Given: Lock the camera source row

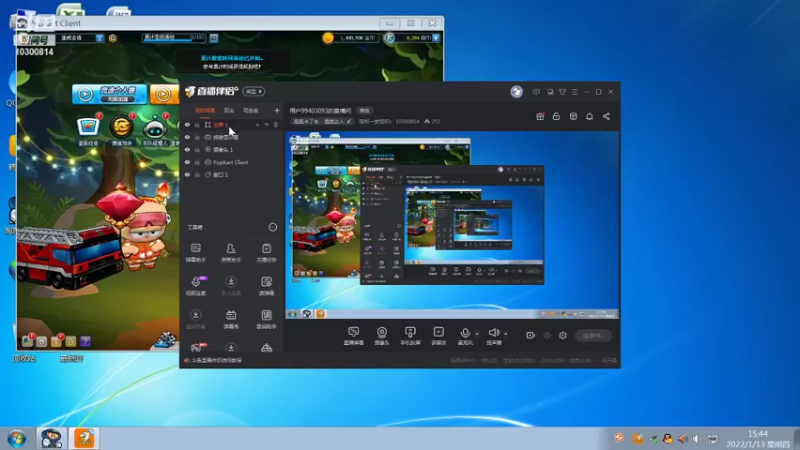Looking at the screenshot, I should tap(197, 149).
